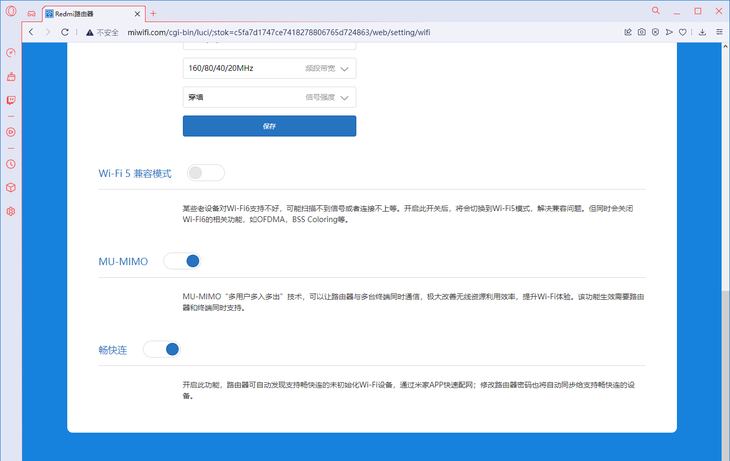
Task: Disable the 畅快连 toggle
Action: point(161,349)
